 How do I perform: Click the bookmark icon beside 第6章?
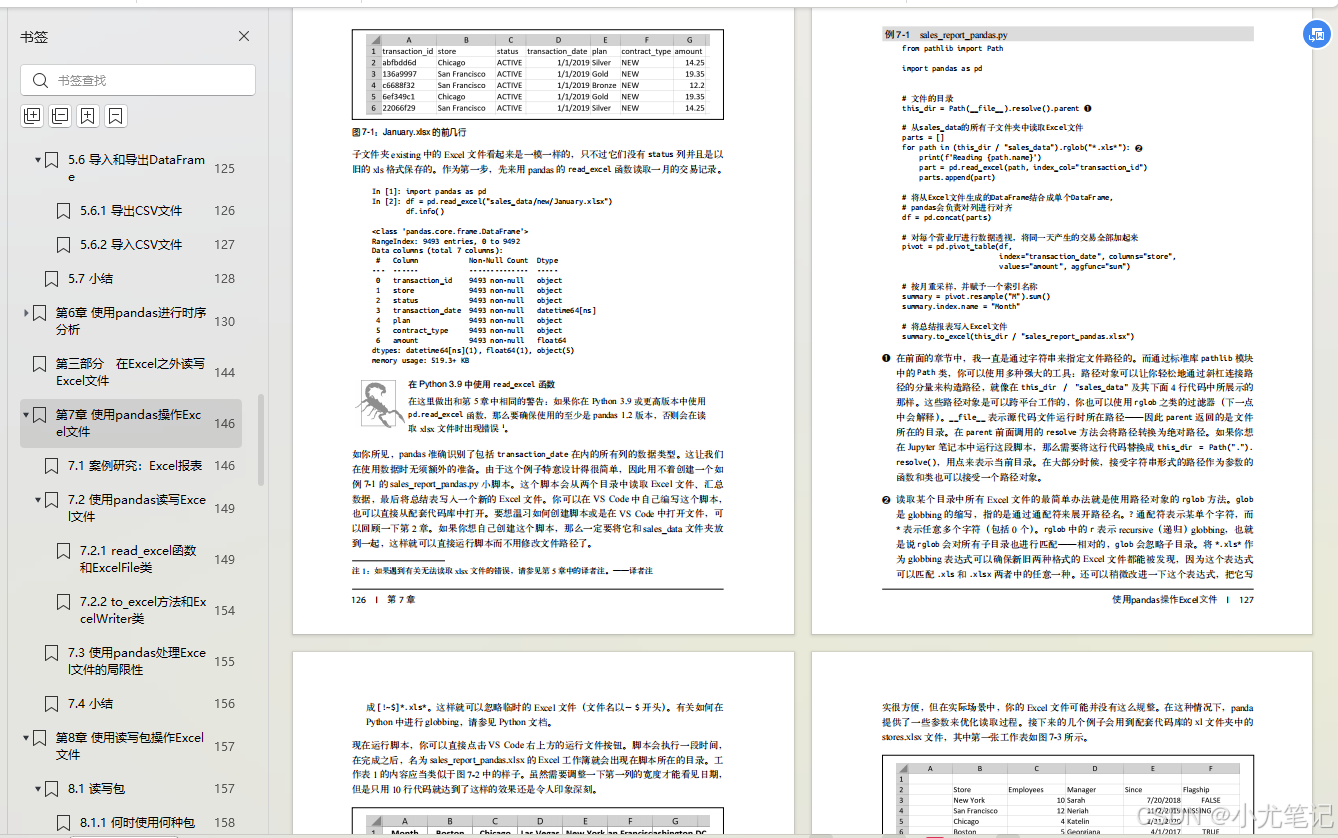click(38, 313)
